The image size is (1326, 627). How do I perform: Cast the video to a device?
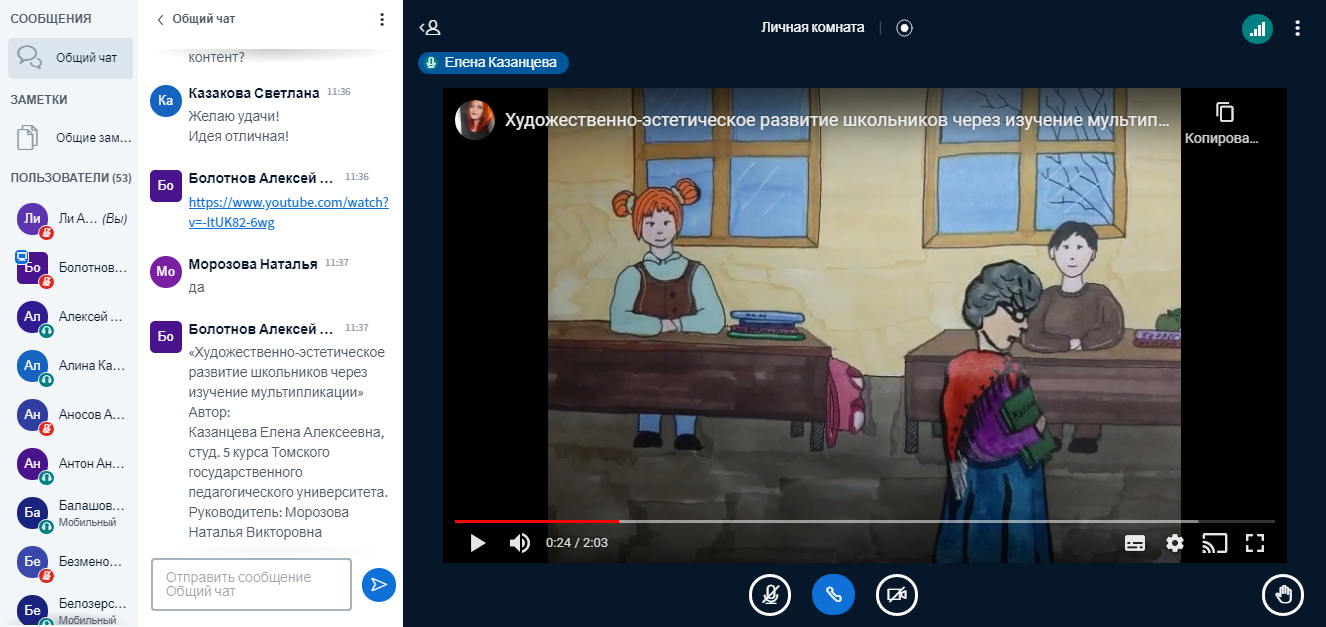(1214, 543)
